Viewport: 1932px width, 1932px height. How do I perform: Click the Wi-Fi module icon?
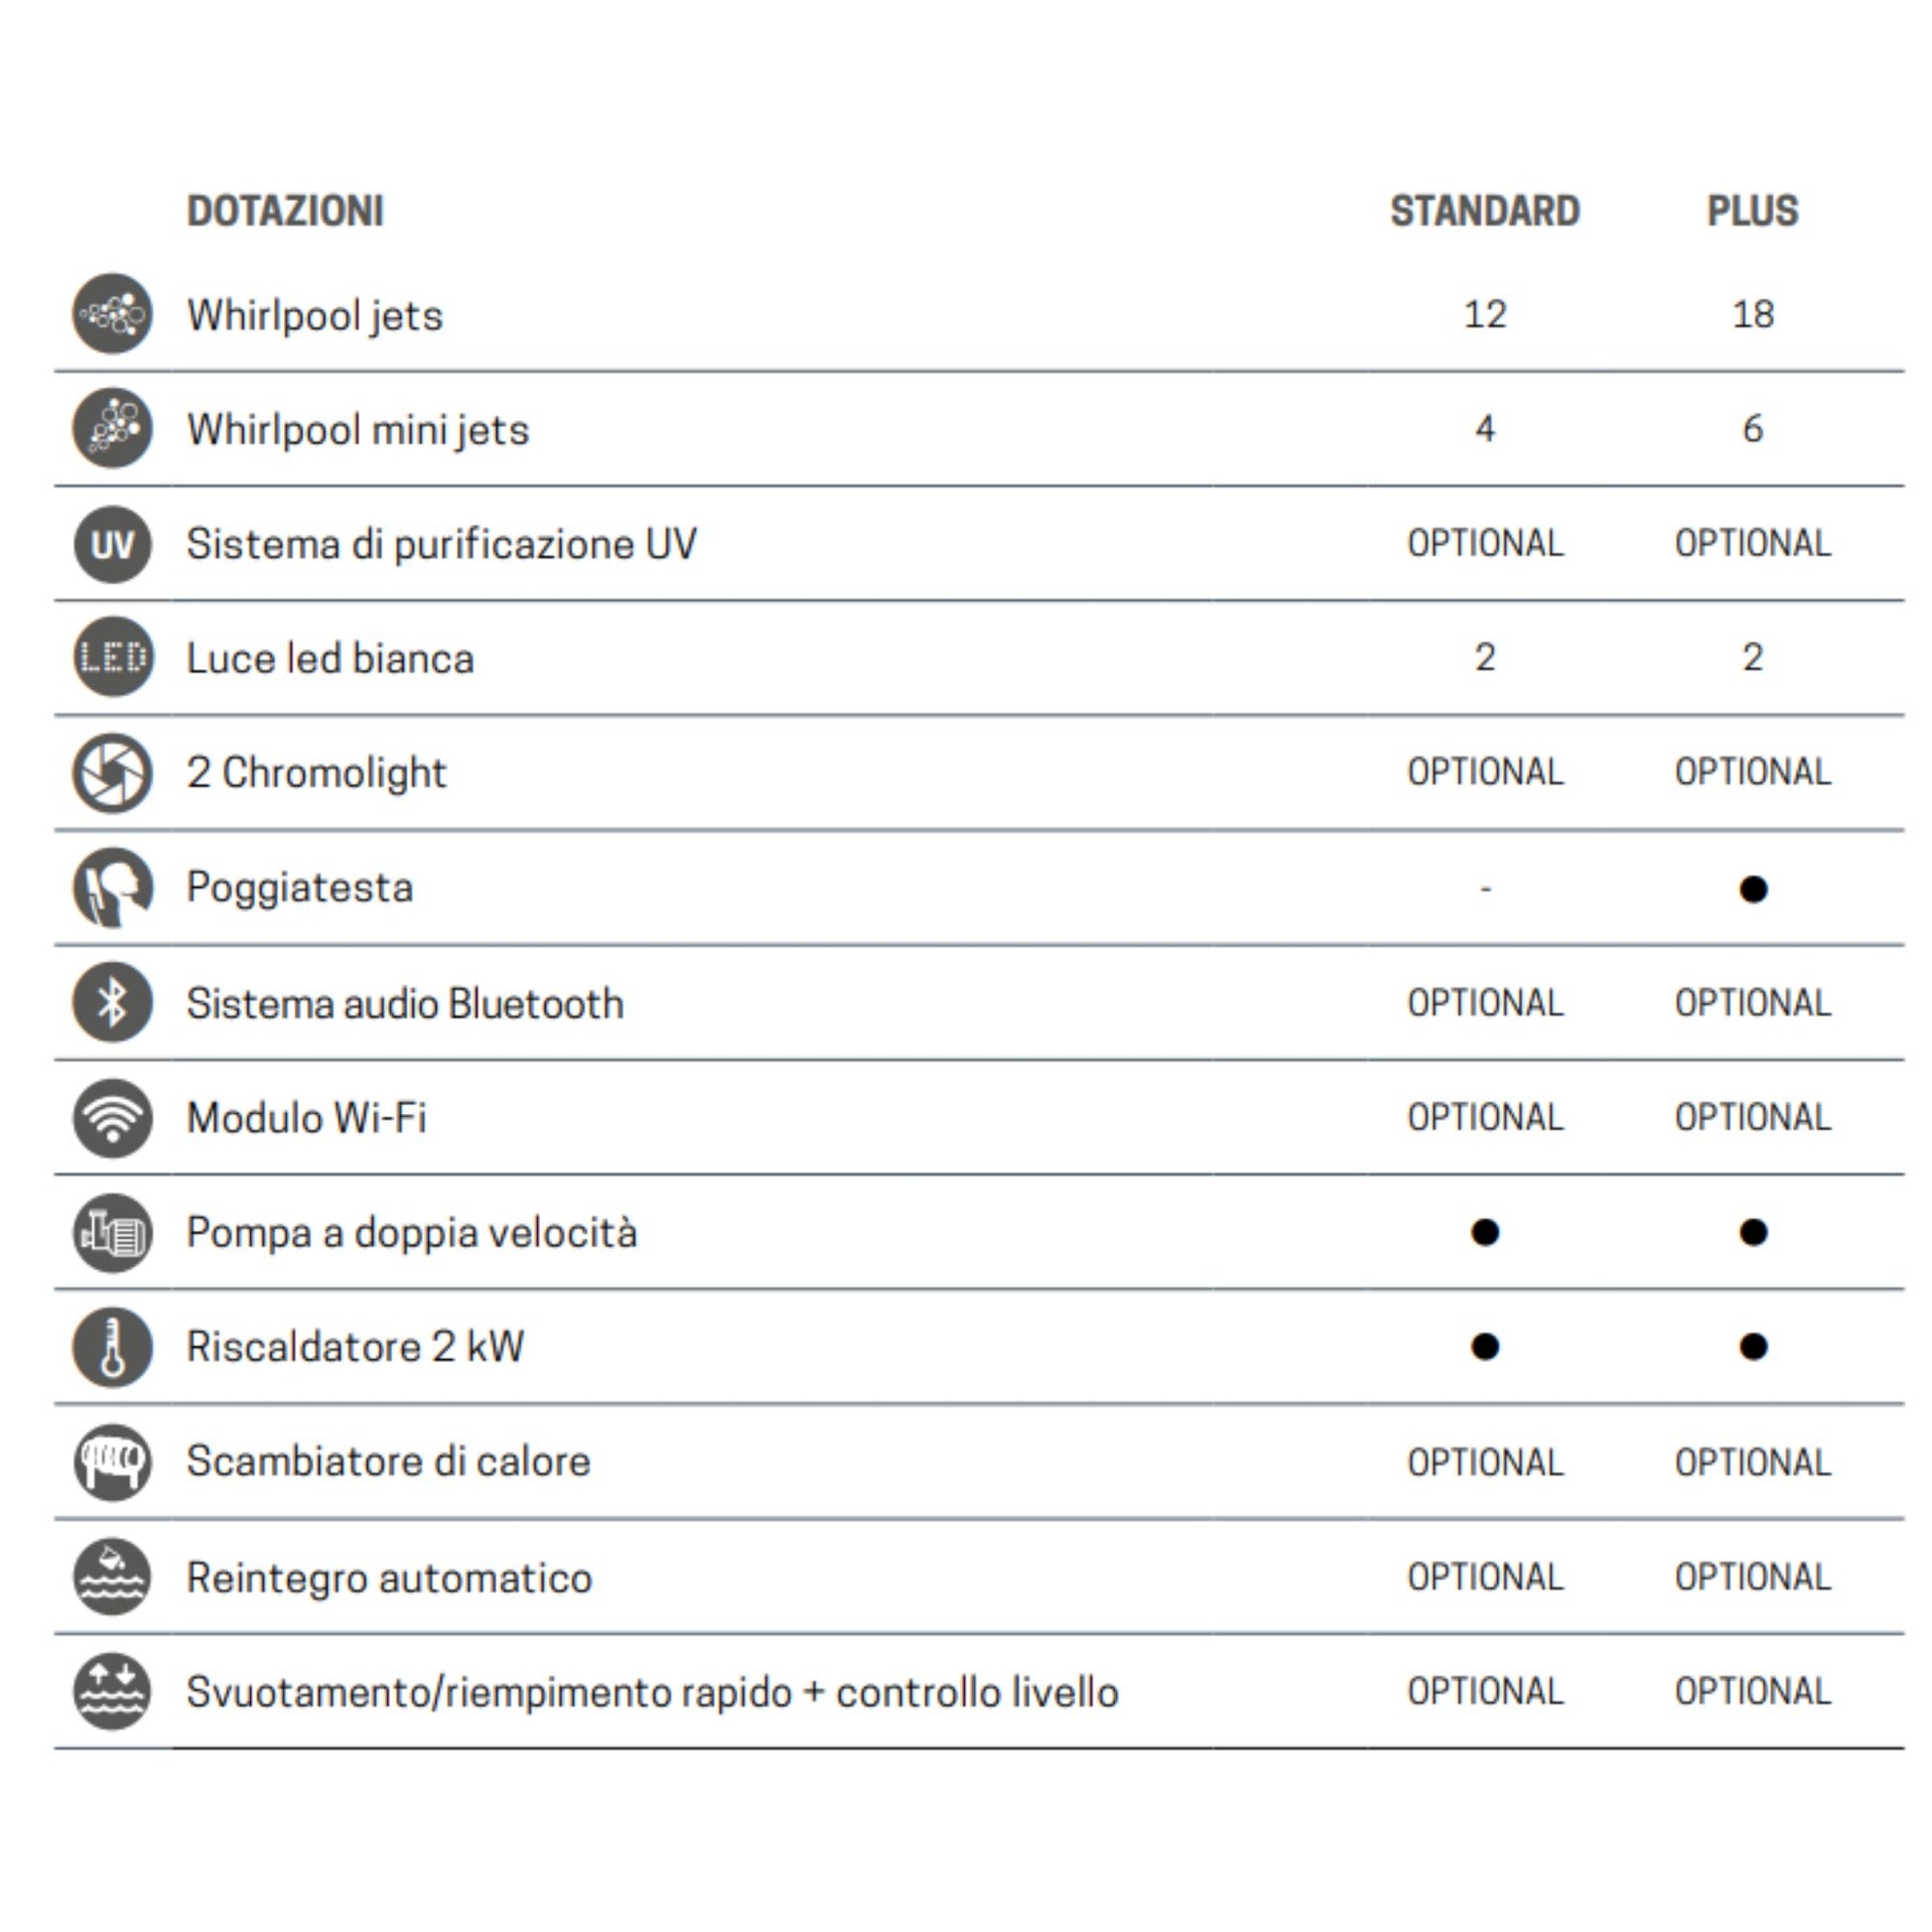[113, 1117]
